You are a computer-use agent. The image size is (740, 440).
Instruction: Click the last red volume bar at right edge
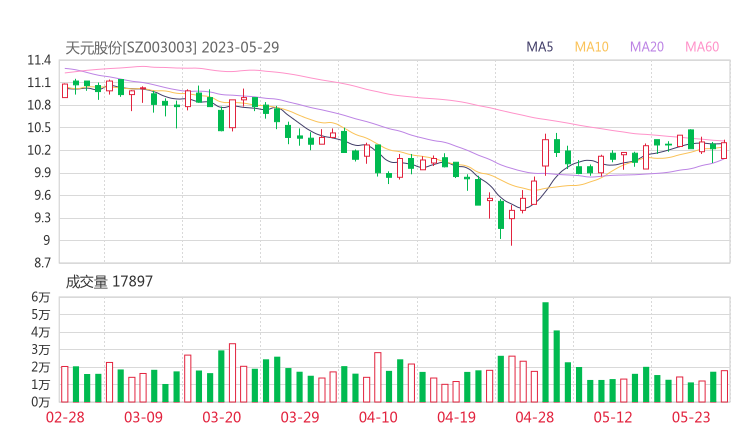coord(724,386)
